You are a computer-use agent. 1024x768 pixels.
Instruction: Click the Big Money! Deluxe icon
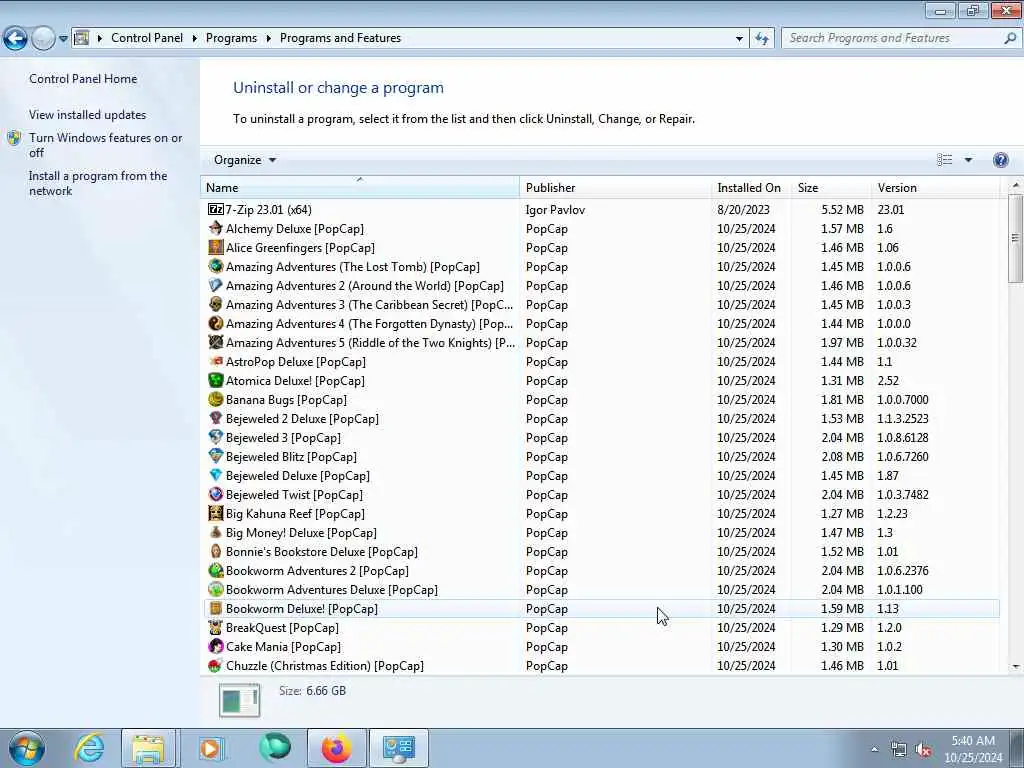click(216, 532)
